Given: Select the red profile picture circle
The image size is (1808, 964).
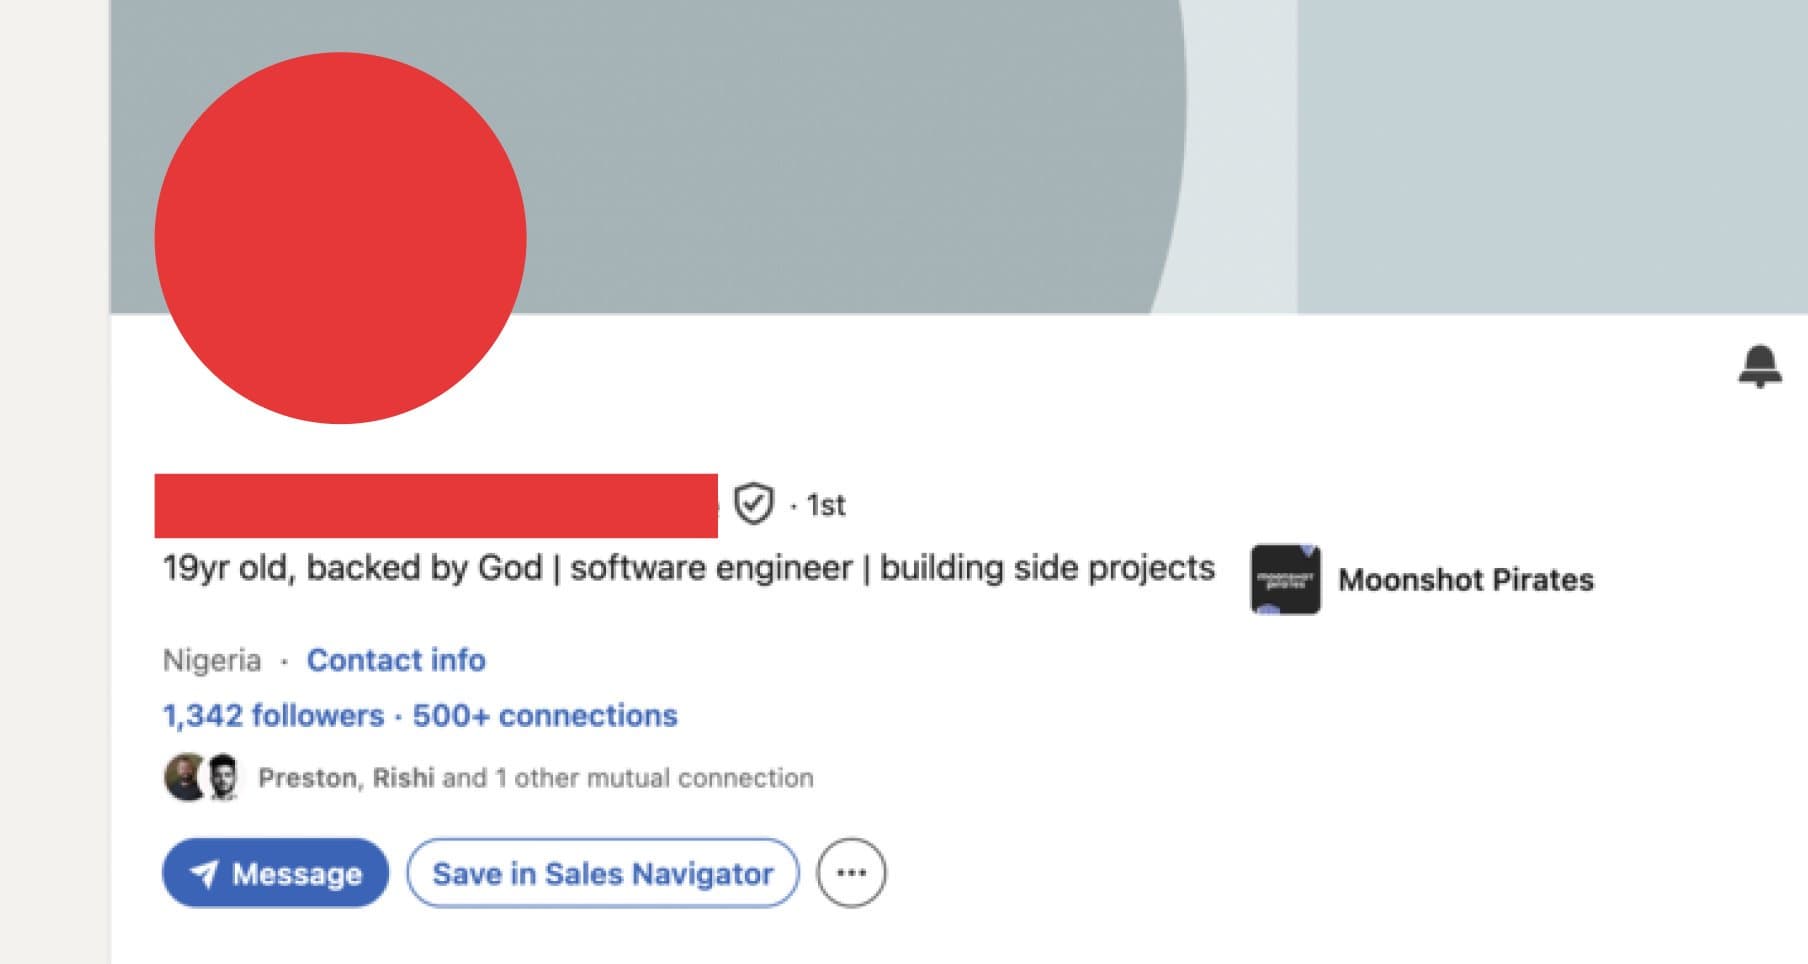Looking at the screenshot, I should tap(341, 238).
